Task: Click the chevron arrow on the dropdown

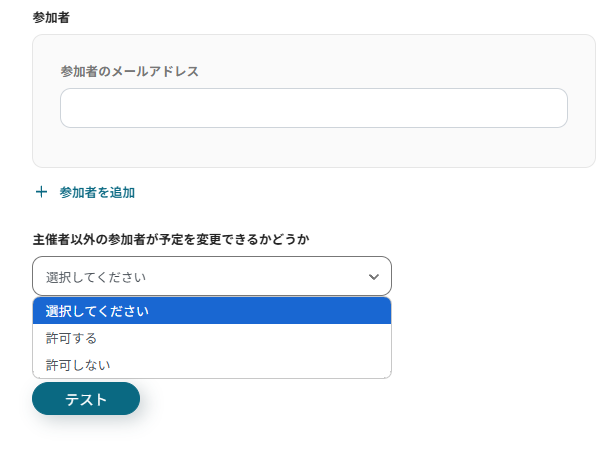Action: click(374, 276)
